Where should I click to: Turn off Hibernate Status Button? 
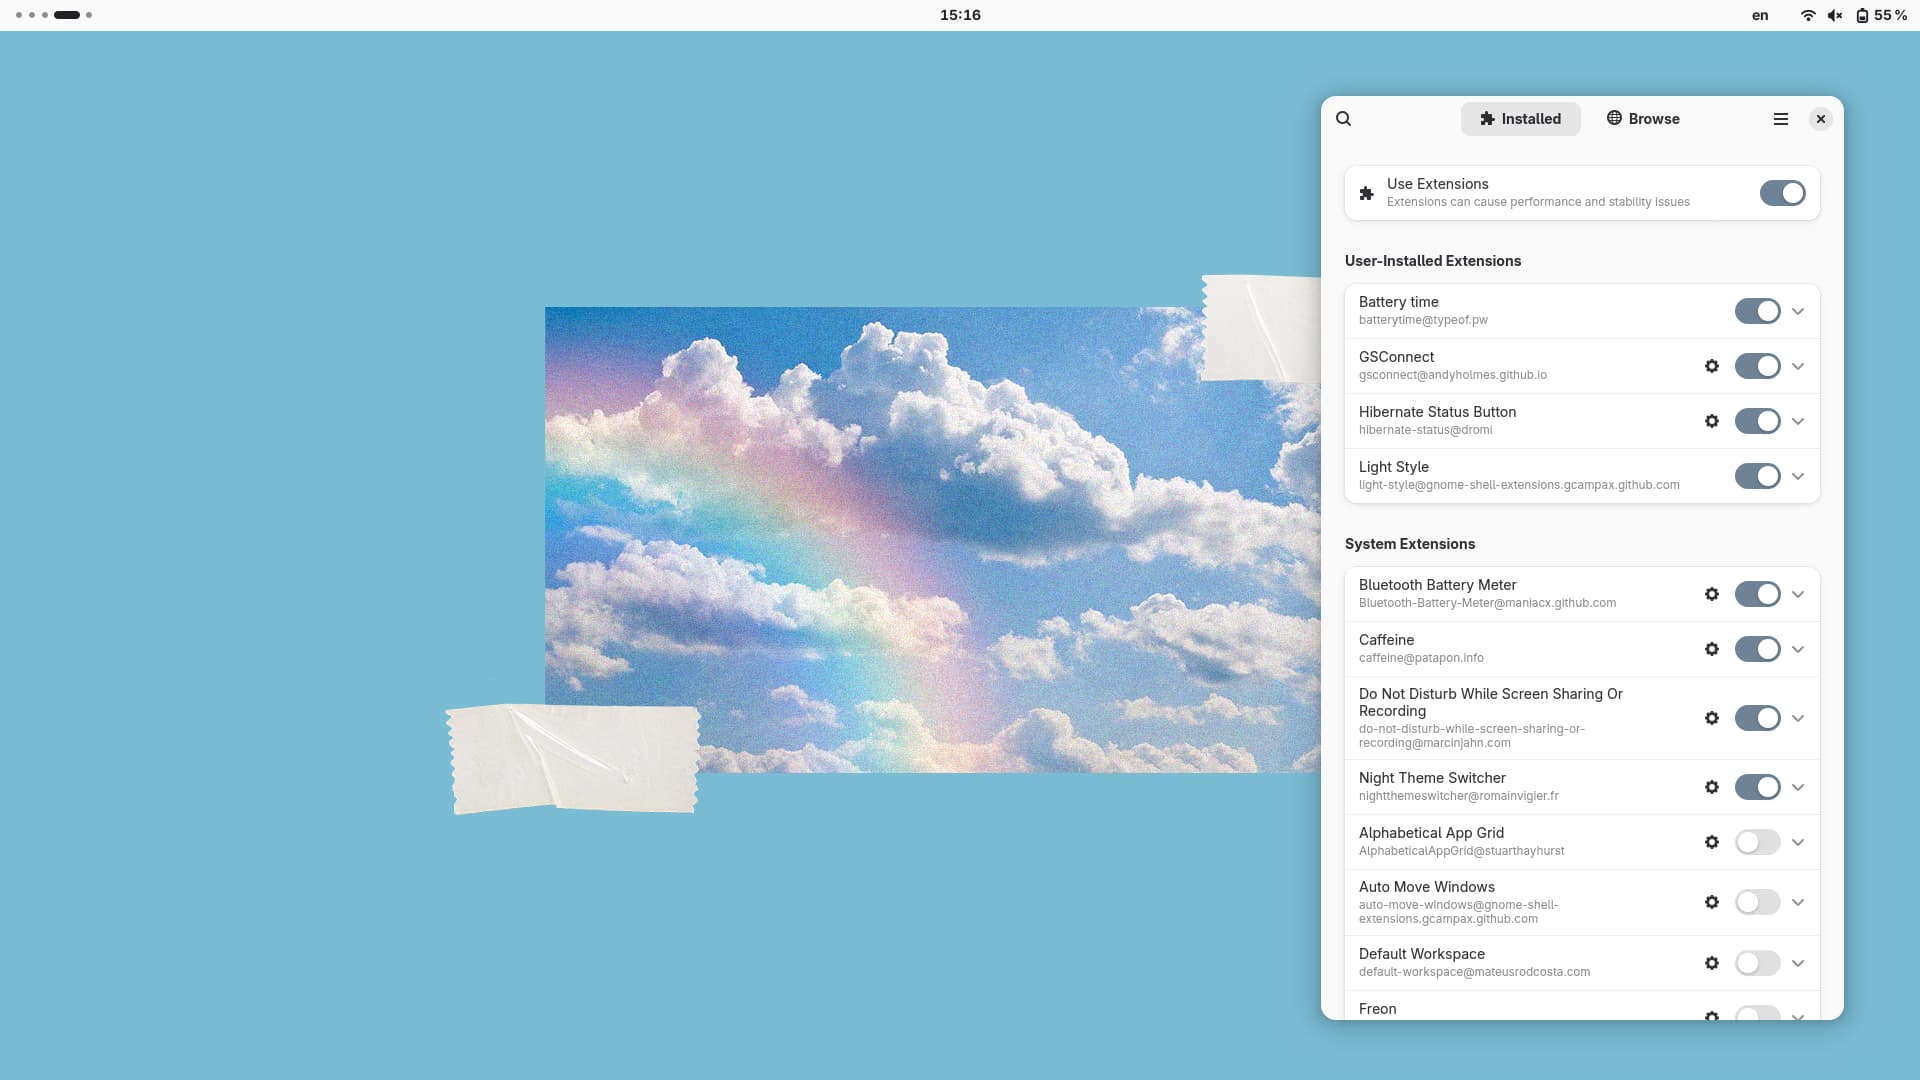tap(1757, 421)
